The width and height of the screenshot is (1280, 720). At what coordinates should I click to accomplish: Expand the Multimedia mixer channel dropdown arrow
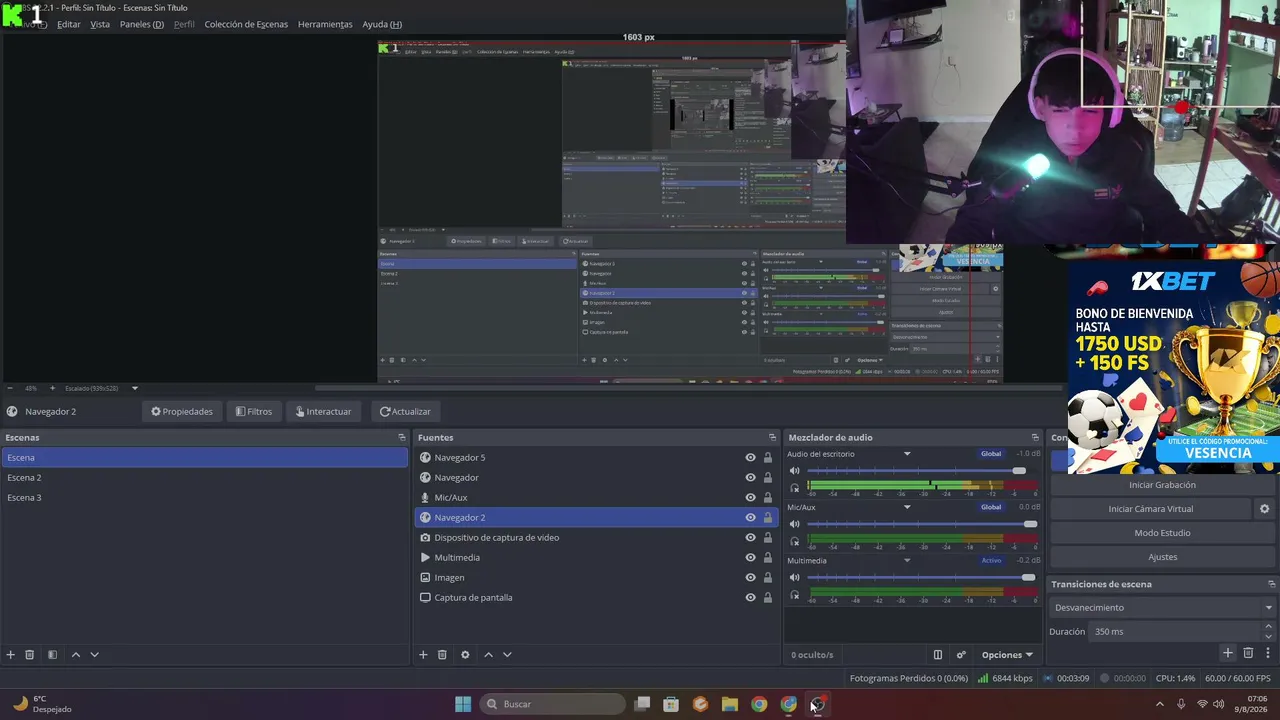click(x=907, y=561)
